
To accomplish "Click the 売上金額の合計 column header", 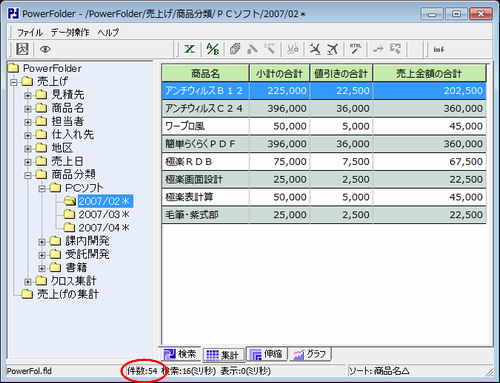I will [x=429, y=73].
